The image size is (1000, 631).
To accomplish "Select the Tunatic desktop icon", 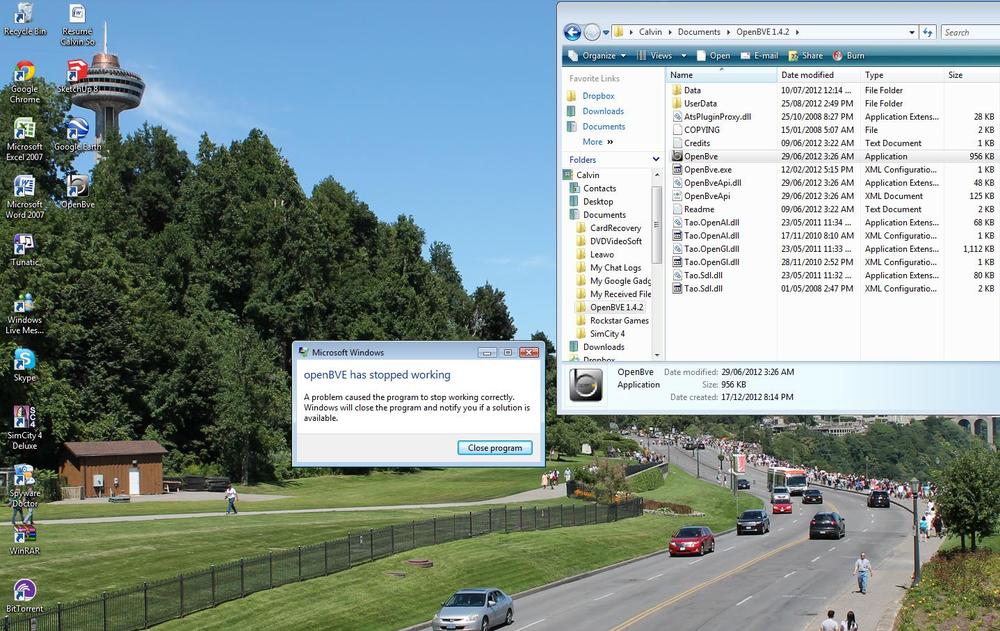I will point(24,249).
